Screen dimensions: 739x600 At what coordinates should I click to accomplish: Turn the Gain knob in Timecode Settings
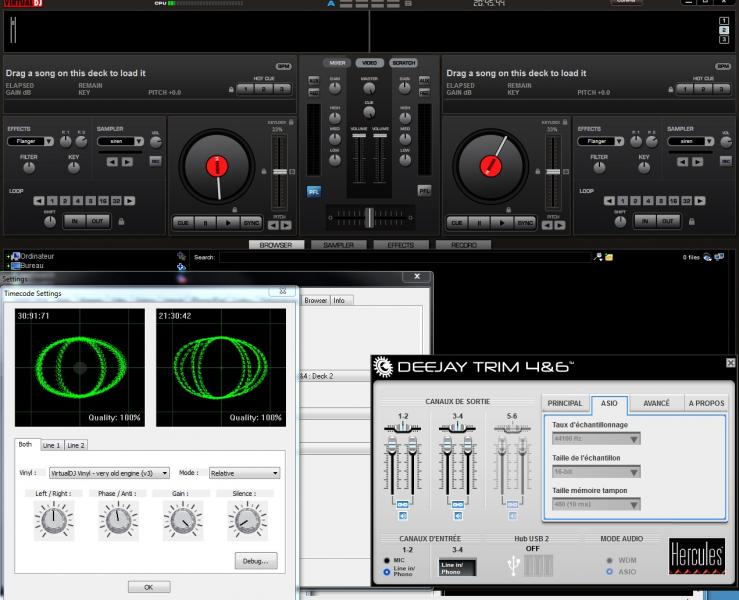[181, 518]
